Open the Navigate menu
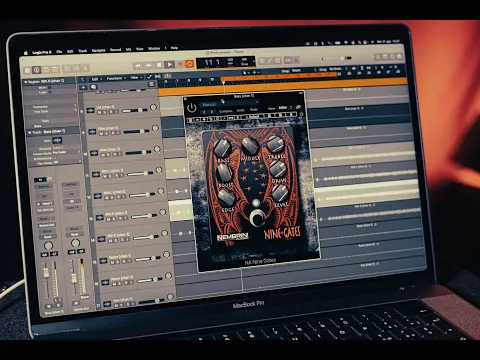This screenshot has height=360, width=480. pos(99,50)
